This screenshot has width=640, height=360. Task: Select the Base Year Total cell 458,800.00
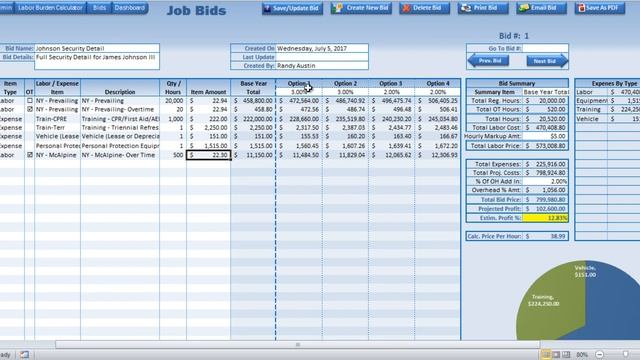[253, 100]
